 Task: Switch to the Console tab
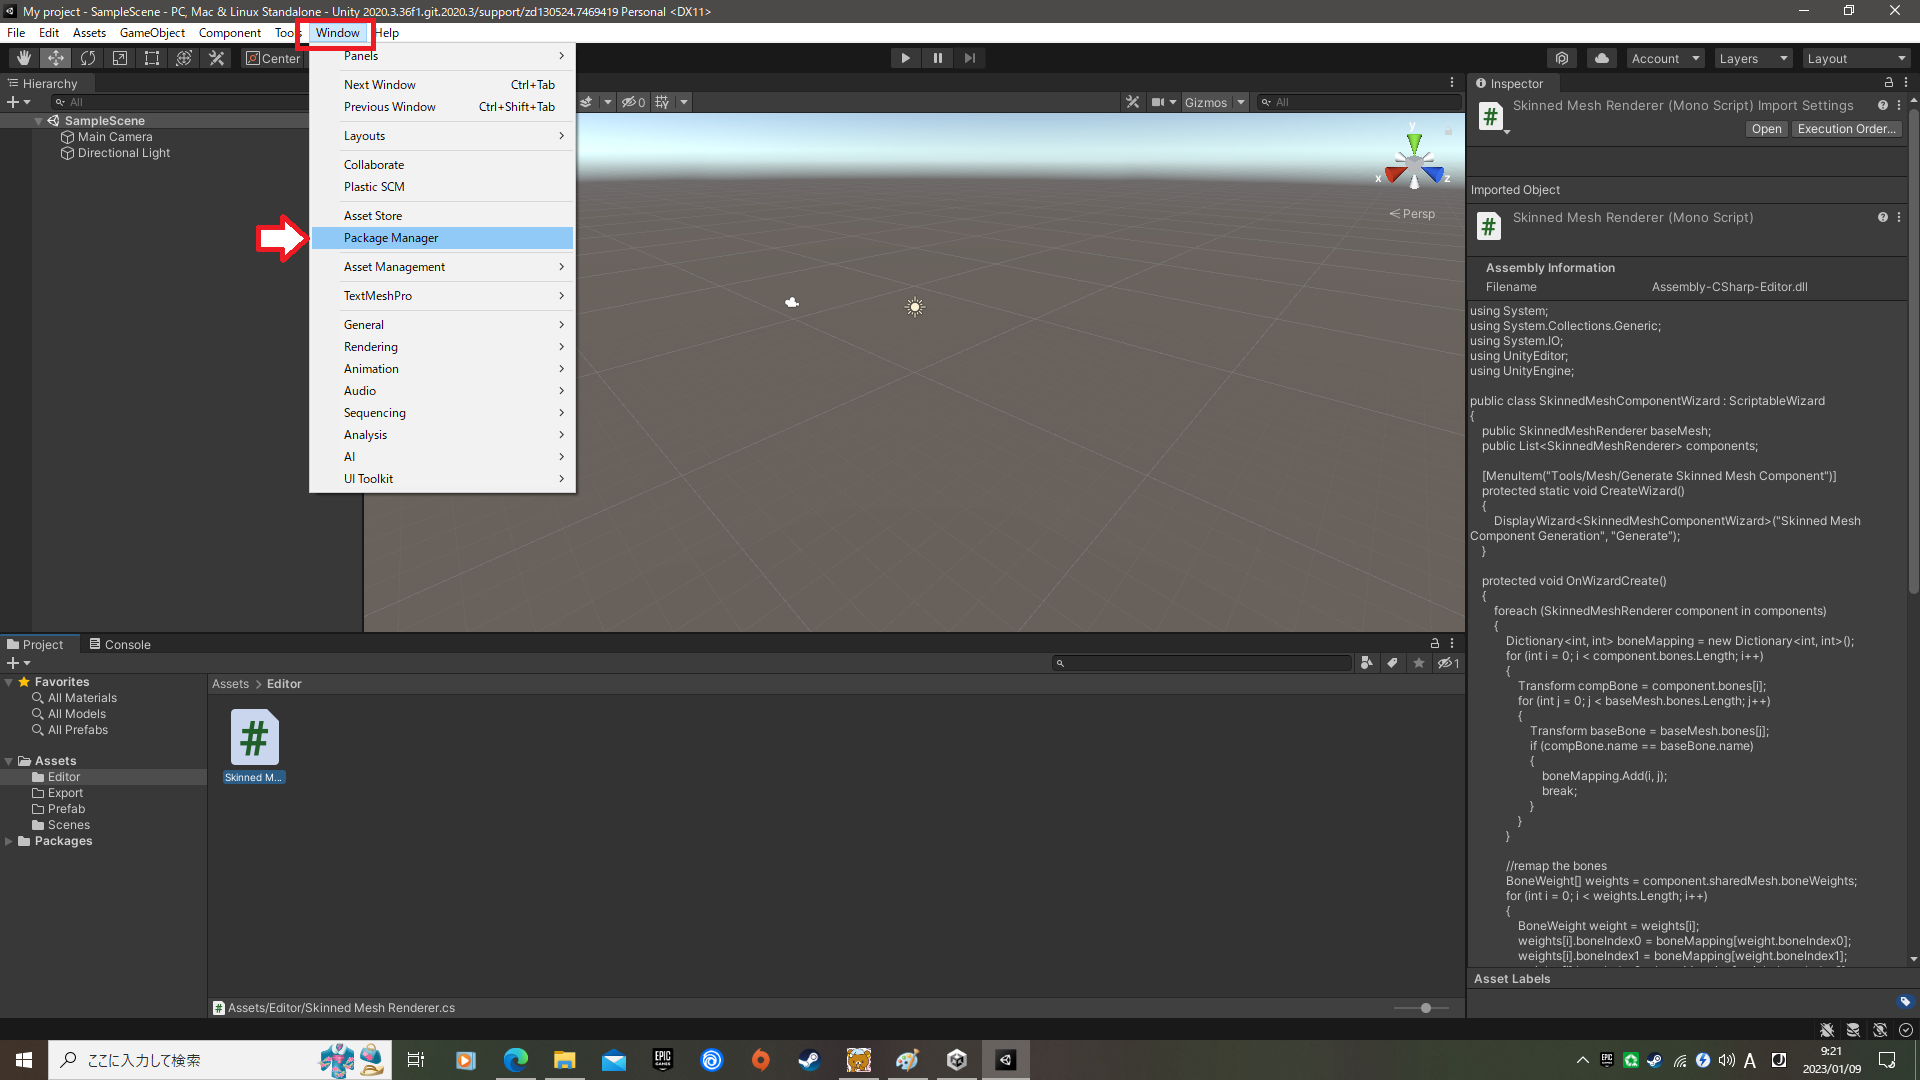pos(120,644)
